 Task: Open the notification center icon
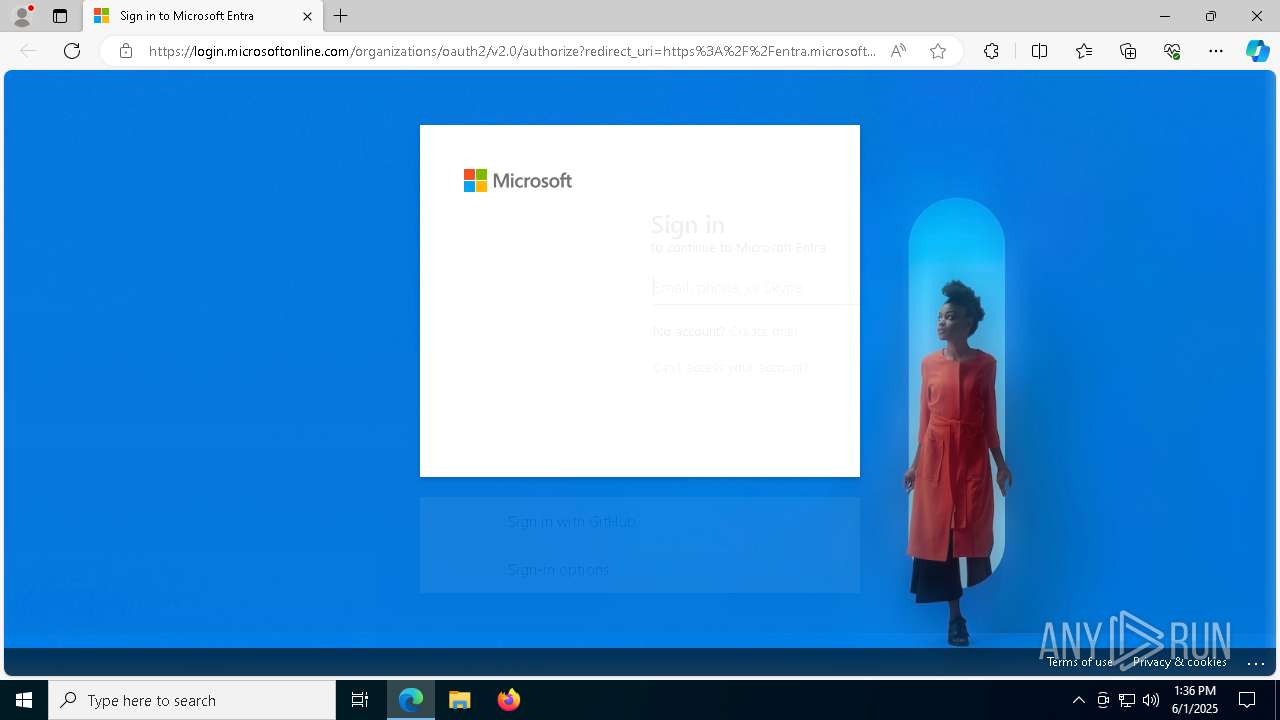[x=1247, y=700]
